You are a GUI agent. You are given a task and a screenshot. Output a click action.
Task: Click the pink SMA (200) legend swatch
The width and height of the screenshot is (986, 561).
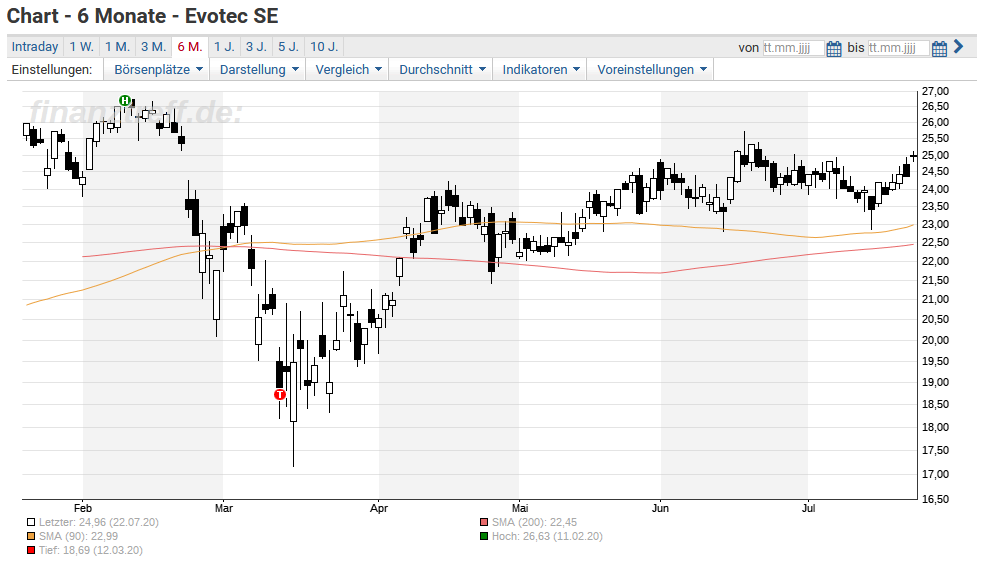(484, 522)
